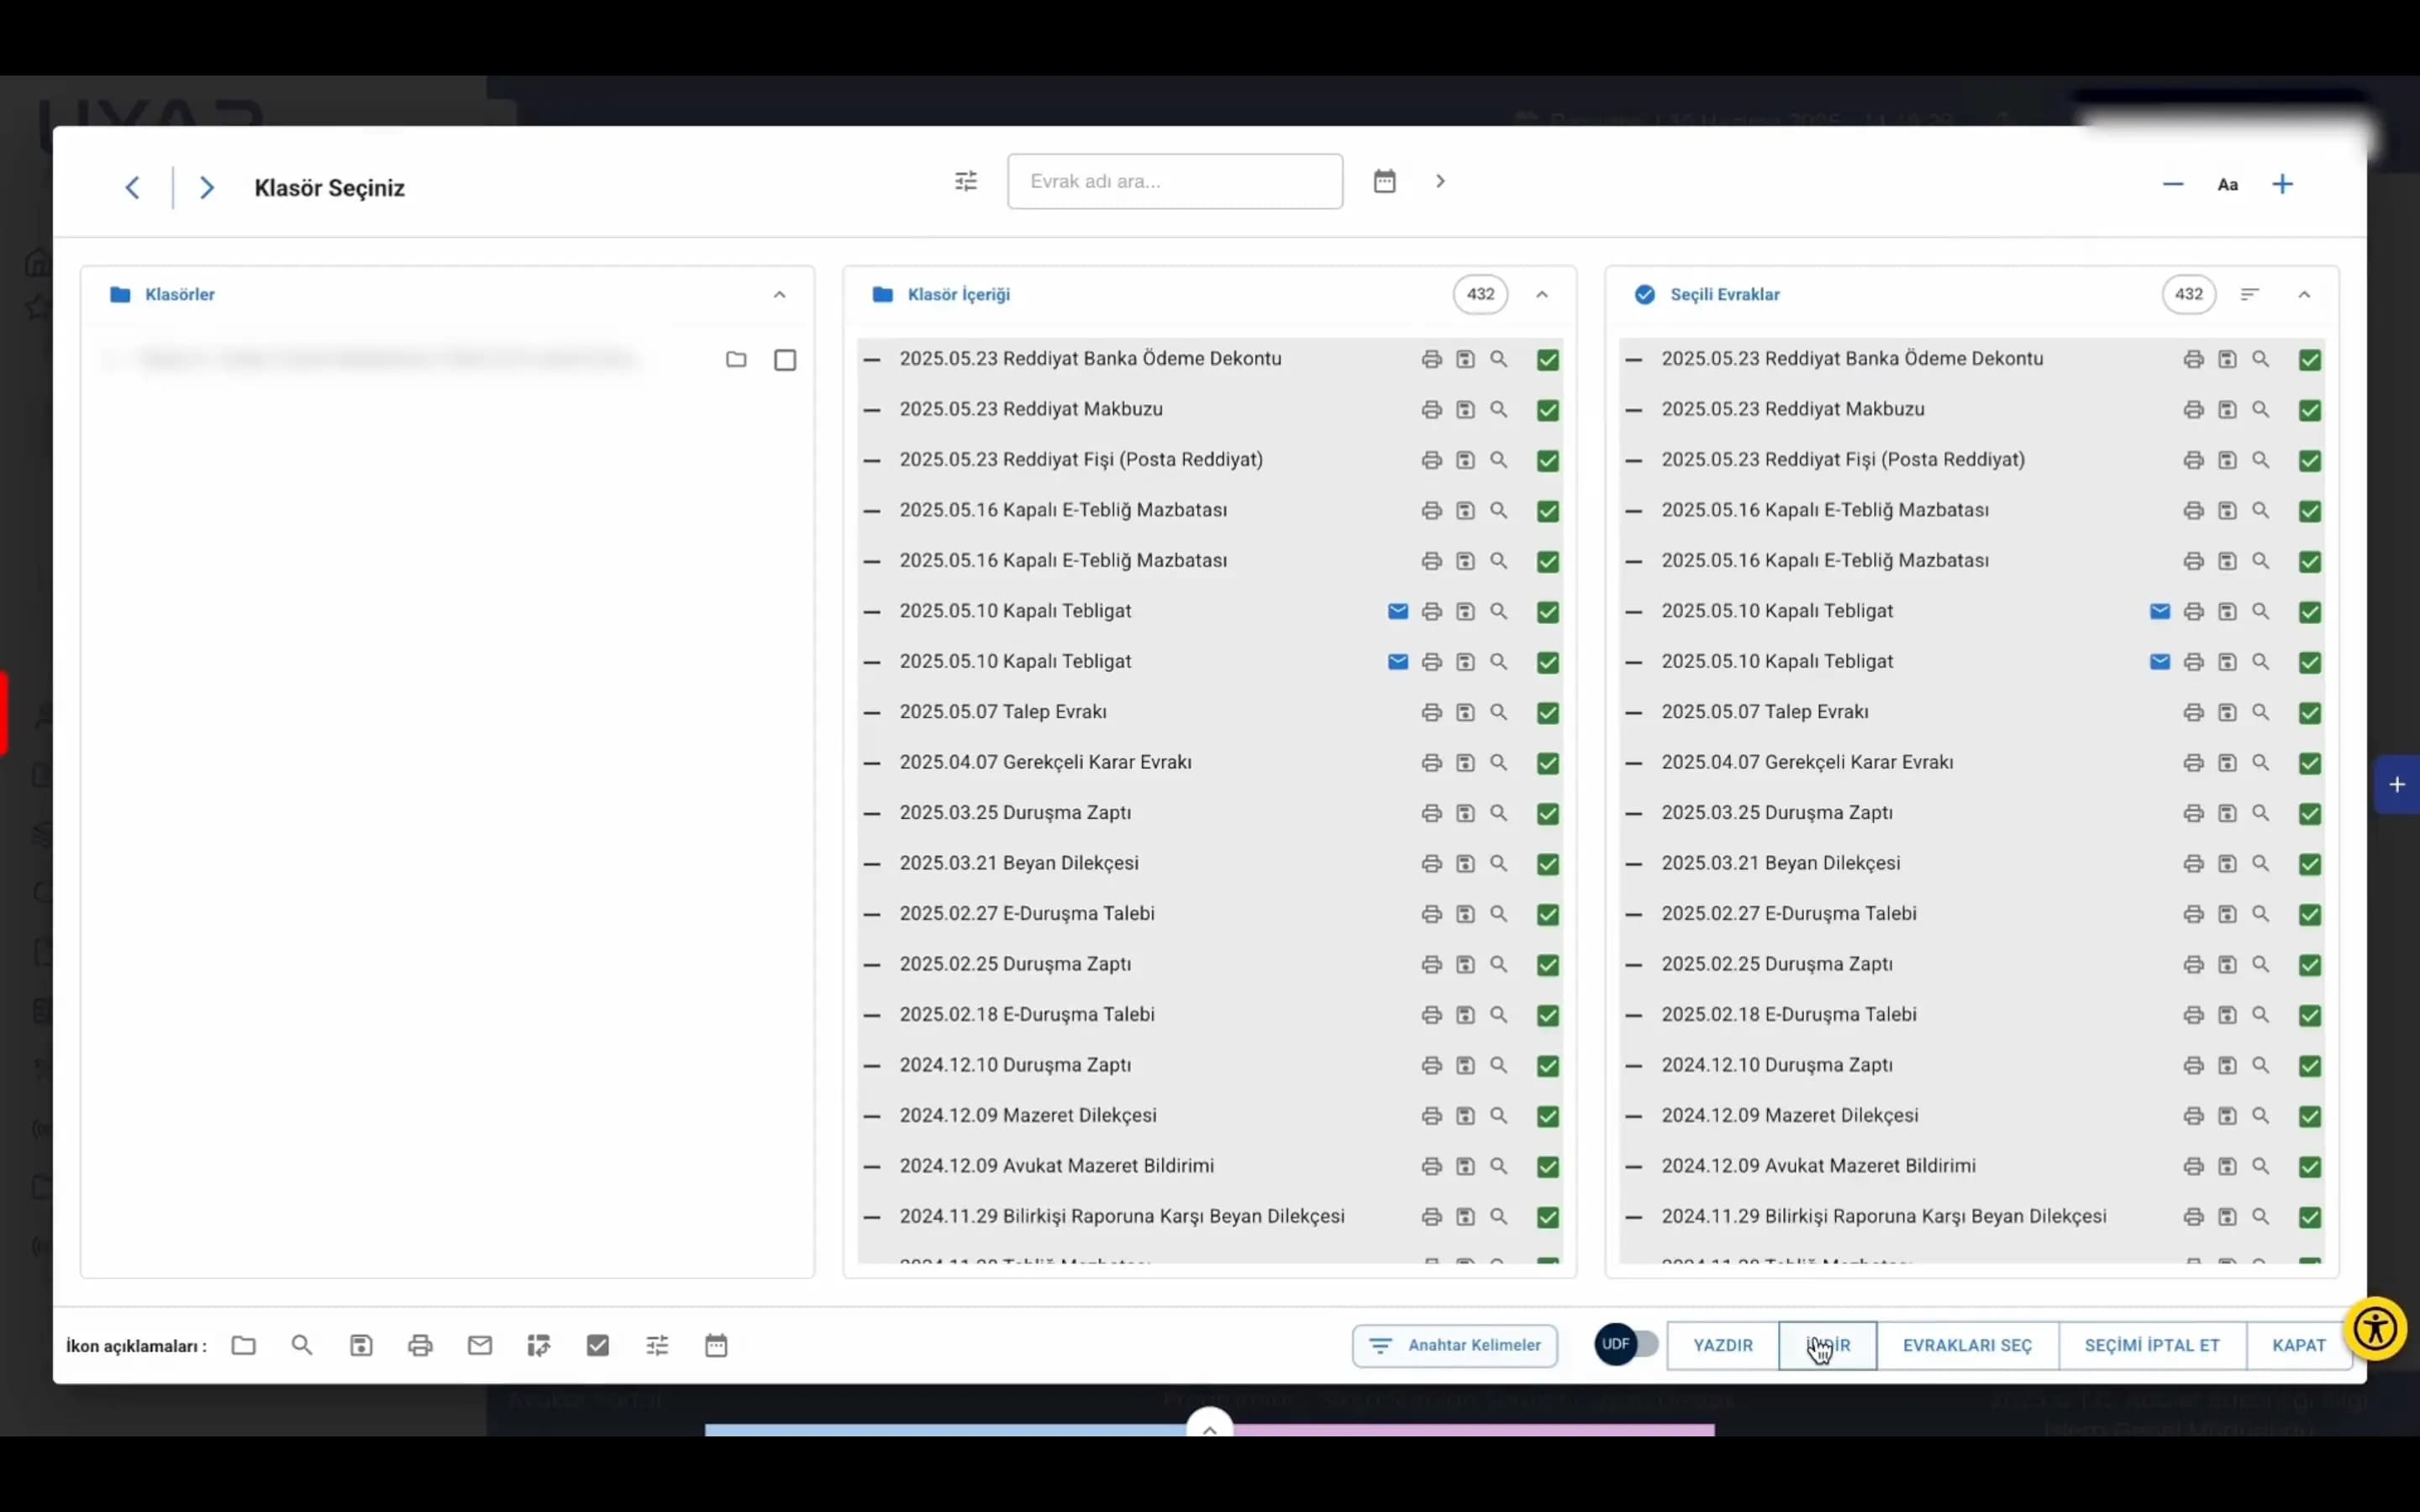This screenshot has height=1512, width=2420.
Task: Click the YAZDIR button
Action: tap(1723, 1345)
